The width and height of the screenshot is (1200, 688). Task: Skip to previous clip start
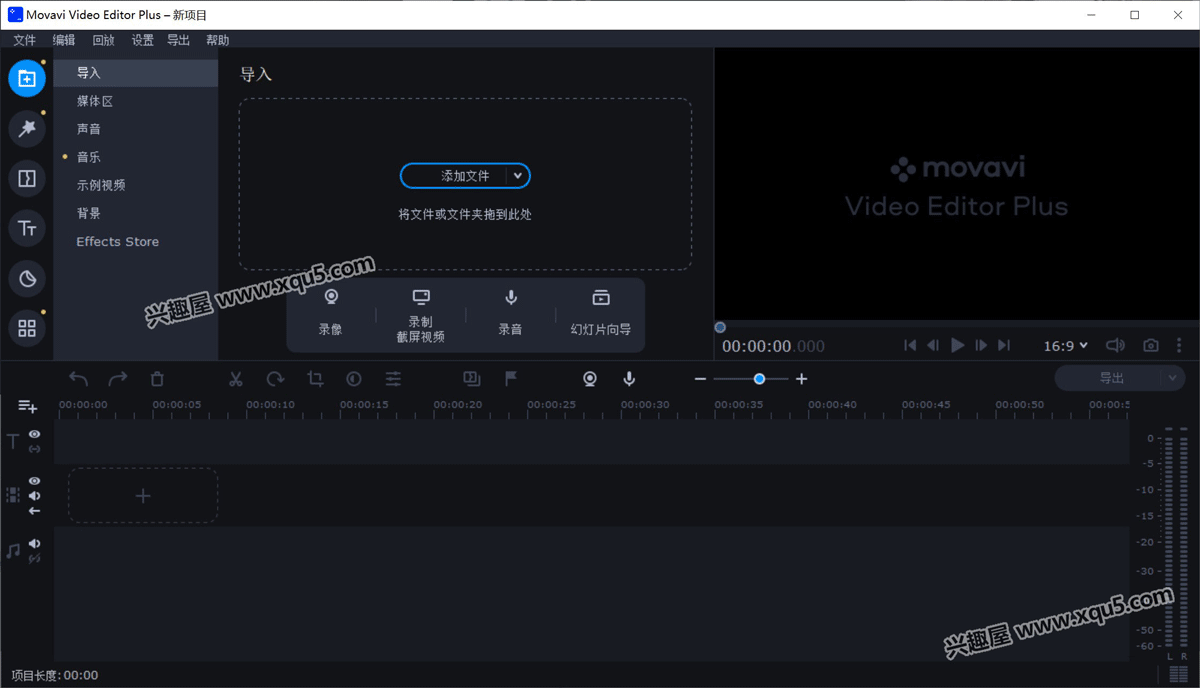click(910, 345)
